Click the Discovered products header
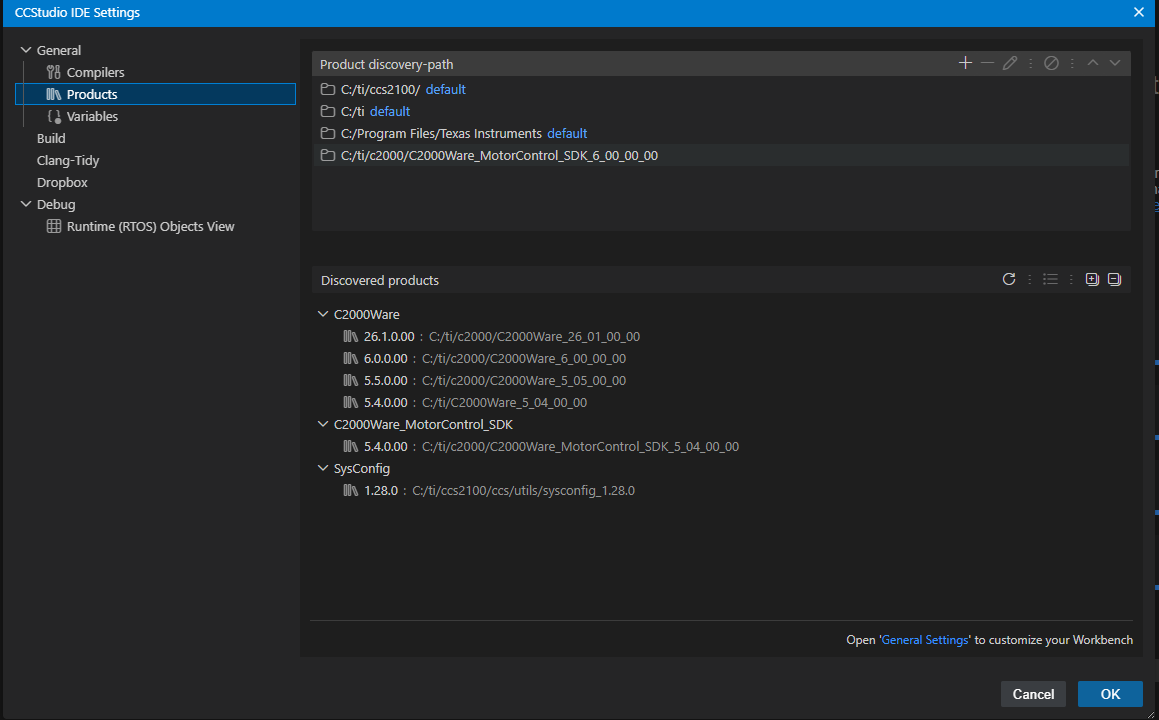This screenshot has width=1159, height=720. 380,280
